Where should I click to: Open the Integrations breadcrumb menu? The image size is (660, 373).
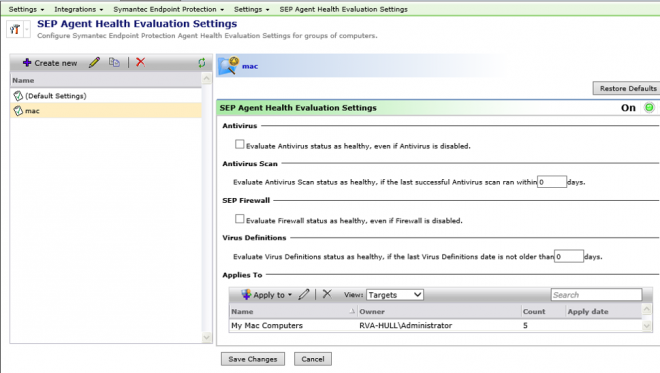pyautogui.click(x=78, y=9)
